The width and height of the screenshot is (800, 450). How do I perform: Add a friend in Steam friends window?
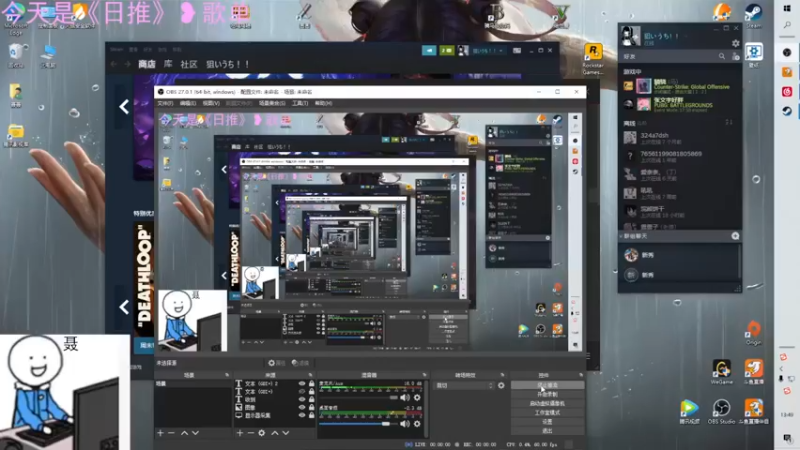point(735,56)
